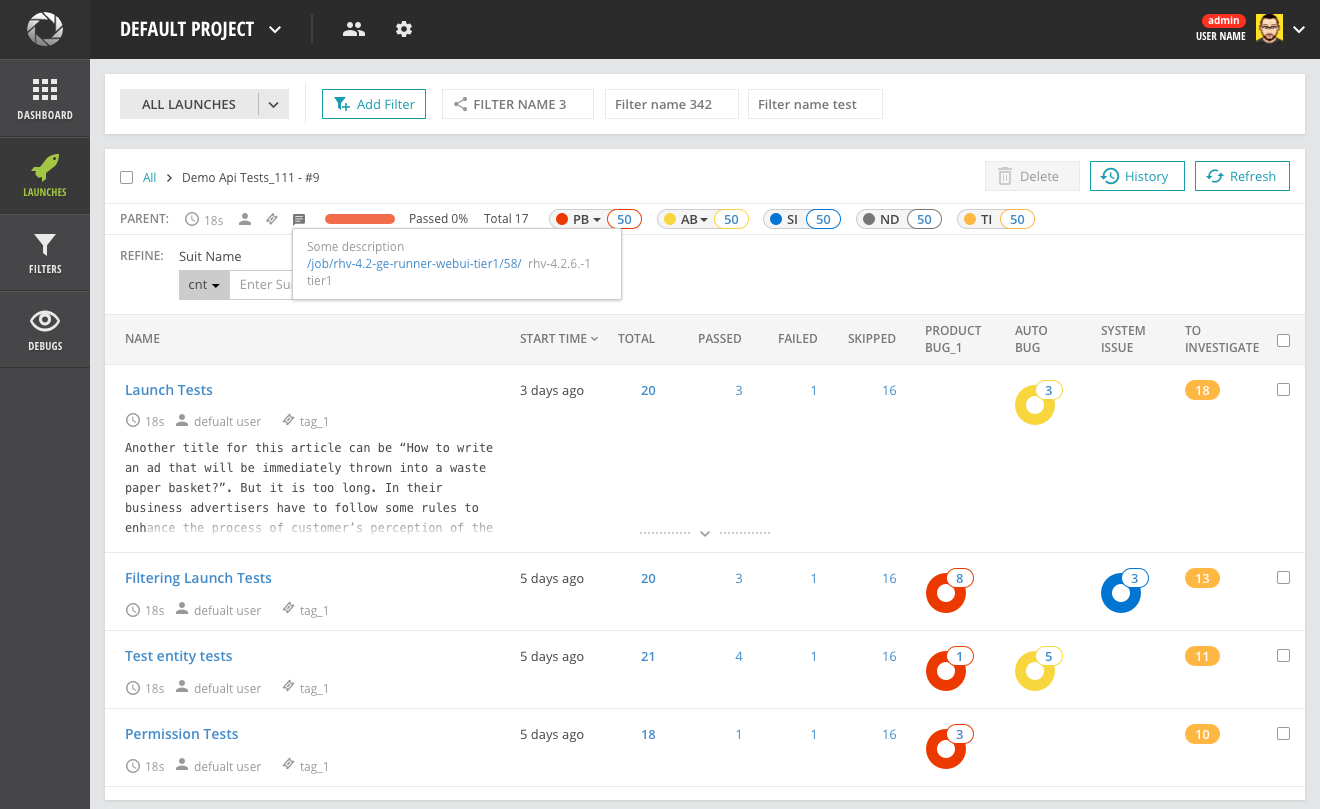Check the checkbox for the Launch Tests row

pyautogui.click(x=1283, y=389)
